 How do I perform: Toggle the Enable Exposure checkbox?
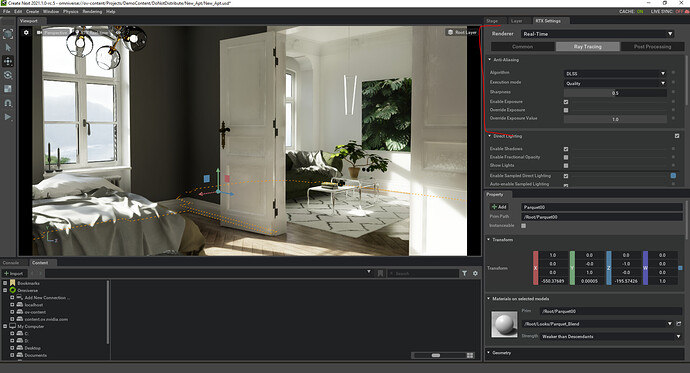566,102
